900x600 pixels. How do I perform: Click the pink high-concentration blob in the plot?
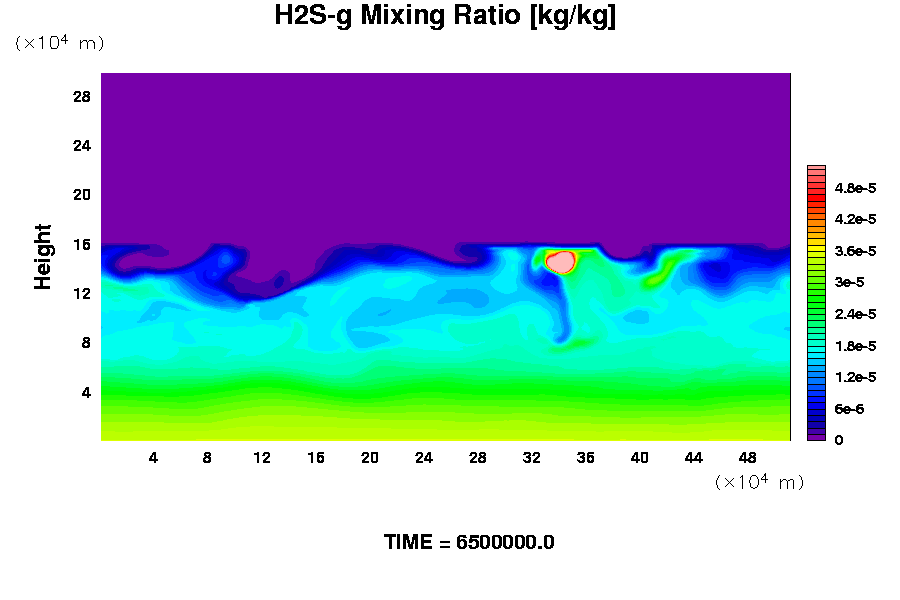561,262
